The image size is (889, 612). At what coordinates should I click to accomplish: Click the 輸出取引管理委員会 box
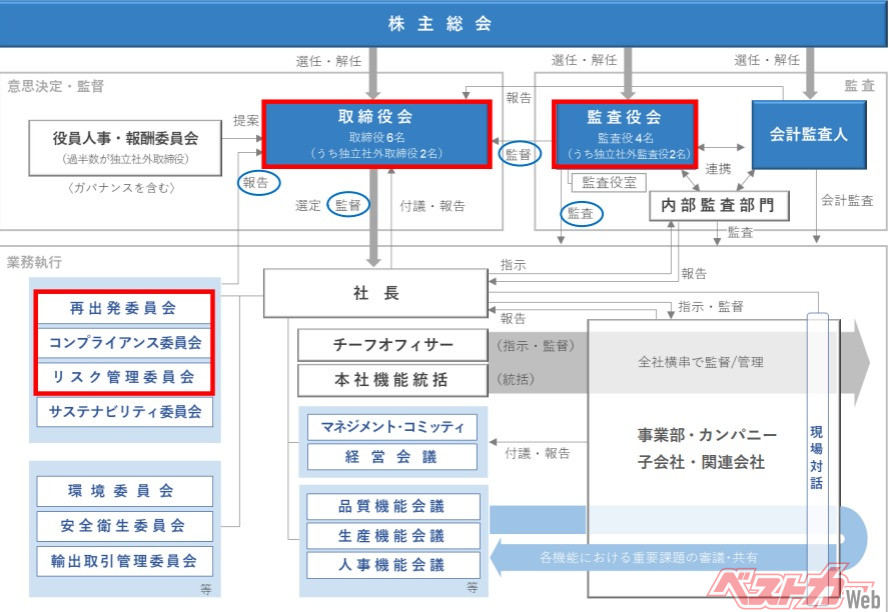click(125, 560)
